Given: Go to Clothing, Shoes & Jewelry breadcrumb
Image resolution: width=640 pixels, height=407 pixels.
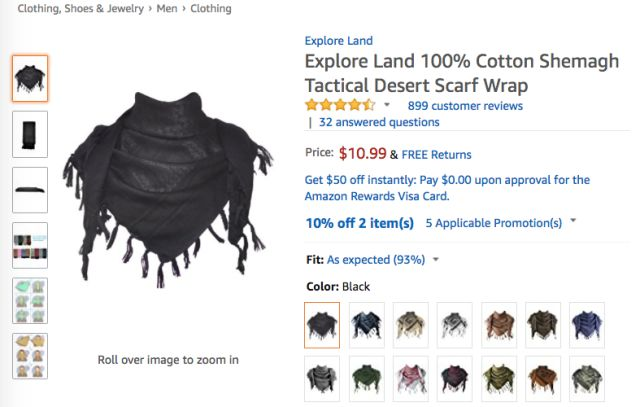Looking at the screenshot, I should pos(80,9).
